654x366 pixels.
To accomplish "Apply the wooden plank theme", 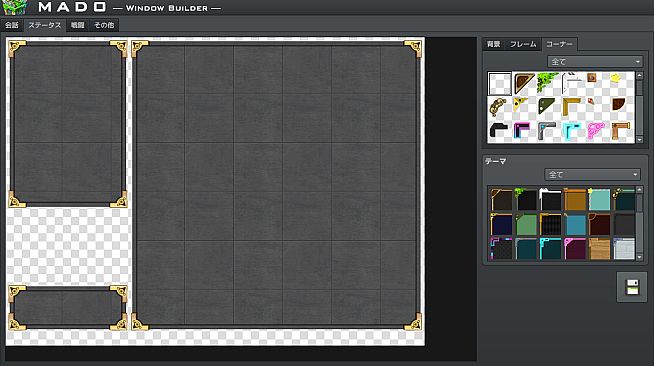I will click(599, 249).
